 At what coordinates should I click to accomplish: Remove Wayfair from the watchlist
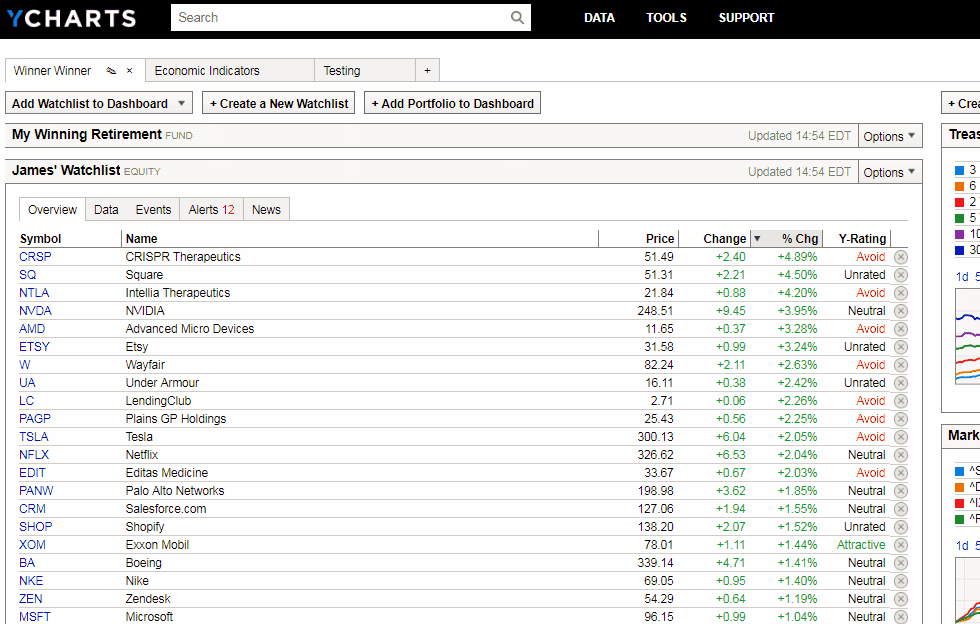point(901,365)
